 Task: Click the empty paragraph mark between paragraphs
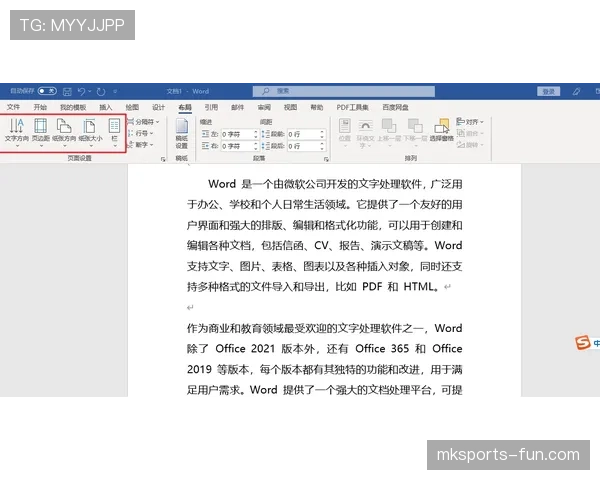click(x=190, y=307)
